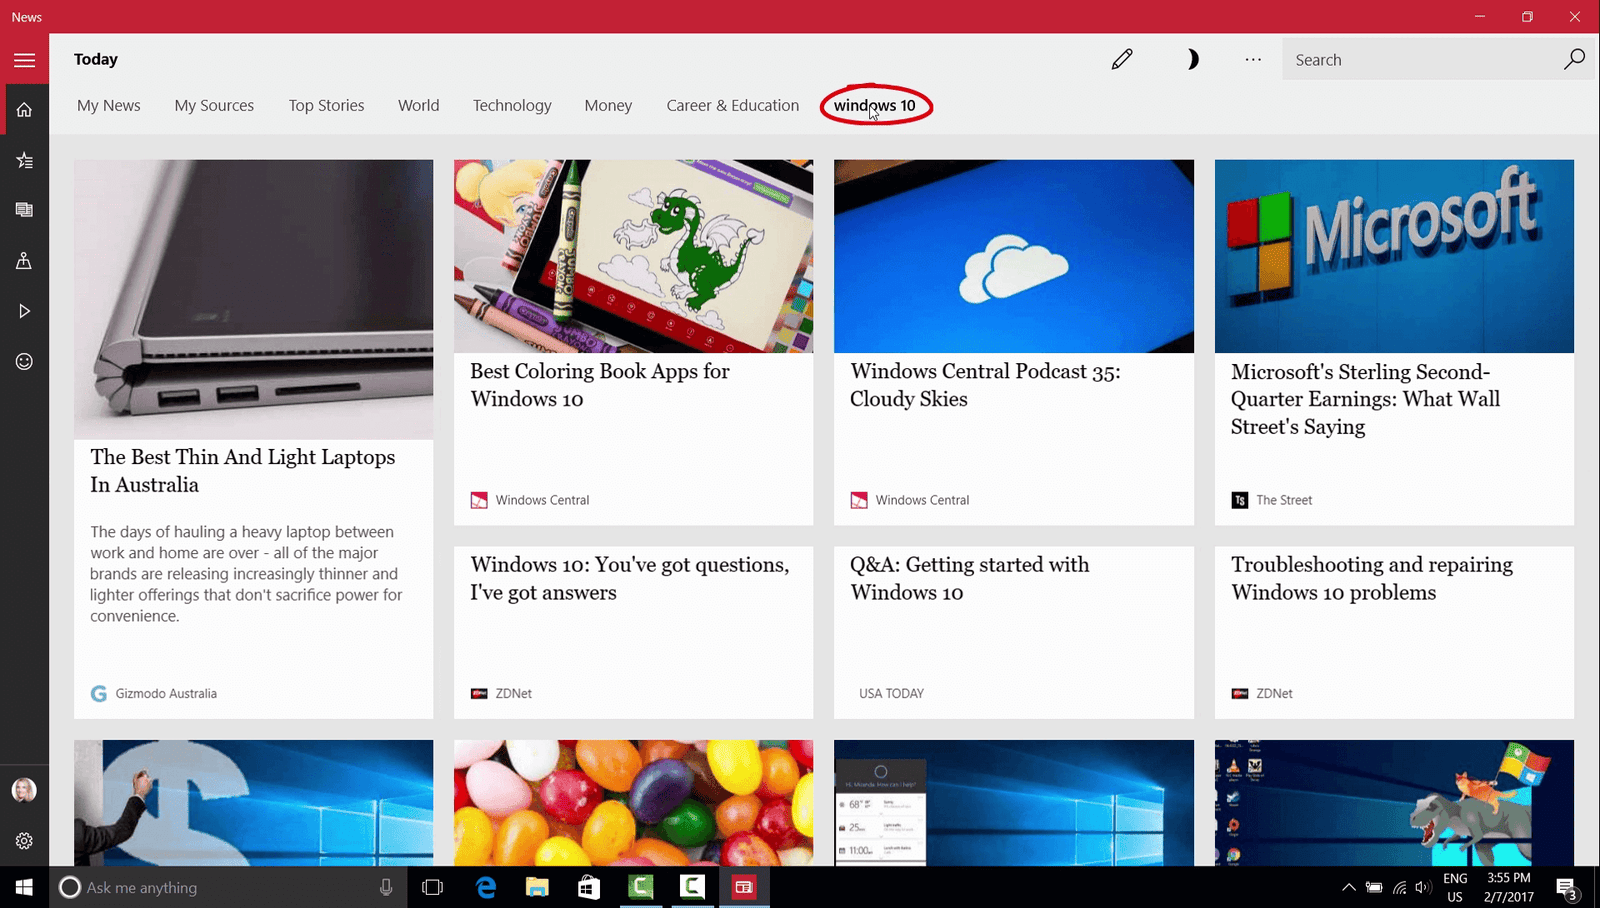The image size is (1600, 908).
Task: Switch to the Technology tab
Action: pos(512,105)
